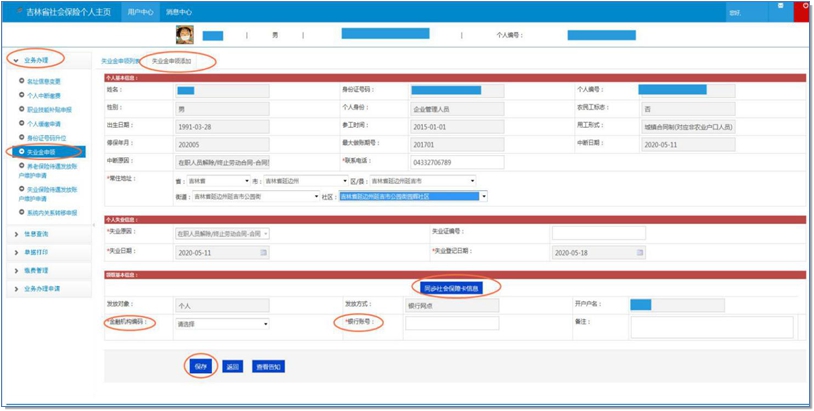Viewport: 814px width, 411px height.
Task: Click the 保存 save button
Action: (x=201, y=366)
